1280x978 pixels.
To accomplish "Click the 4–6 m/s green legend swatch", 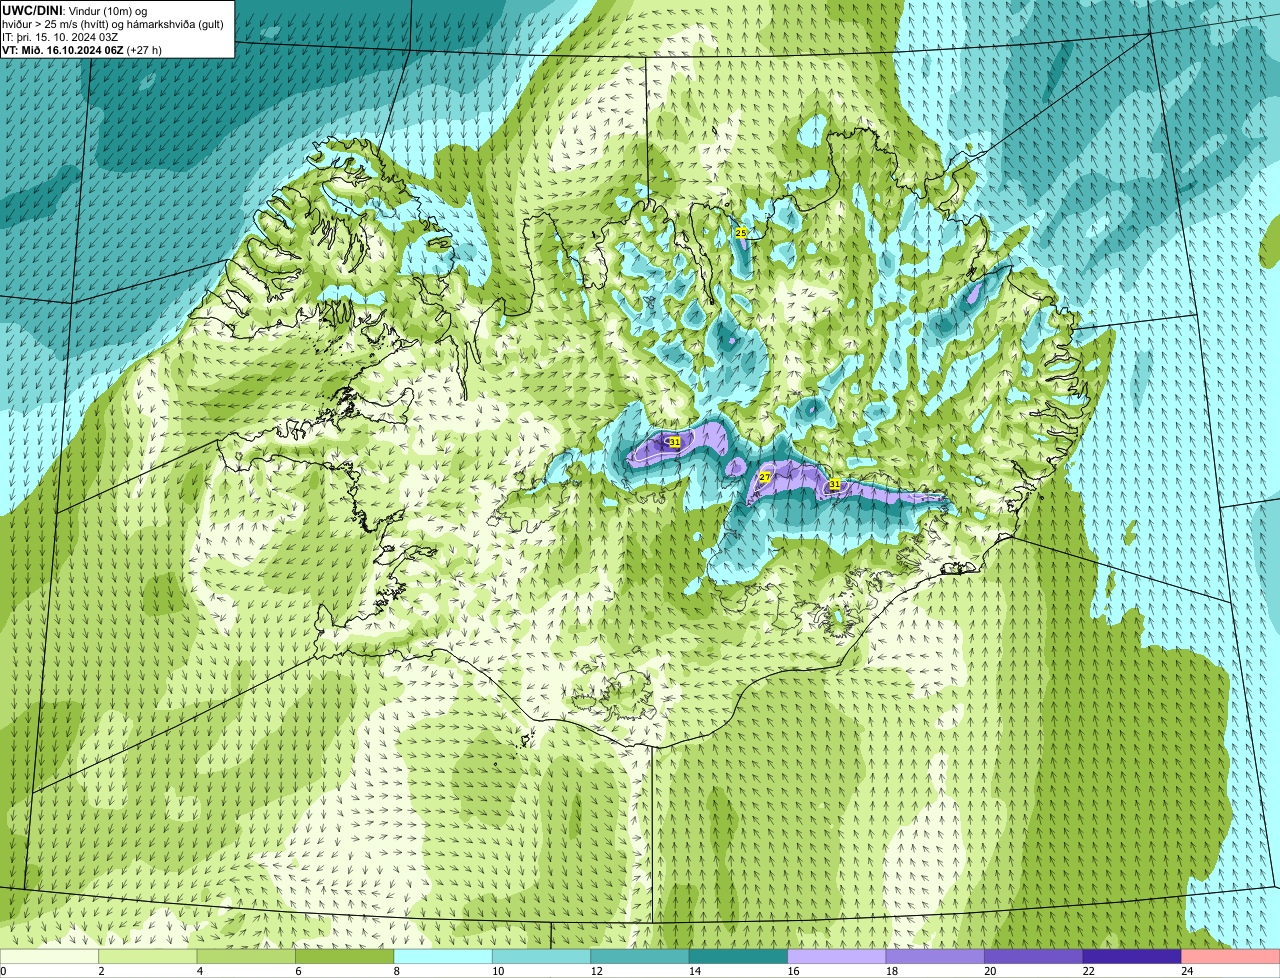I will [247, 956].
